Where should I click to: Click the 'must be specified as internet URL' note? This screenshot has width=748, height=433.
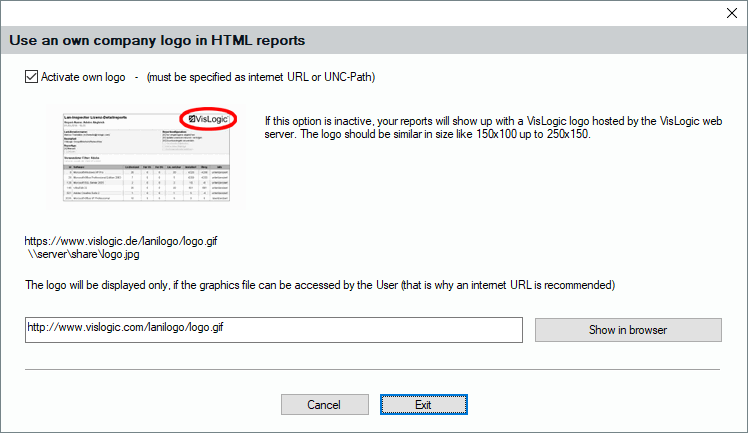[260, 76]
